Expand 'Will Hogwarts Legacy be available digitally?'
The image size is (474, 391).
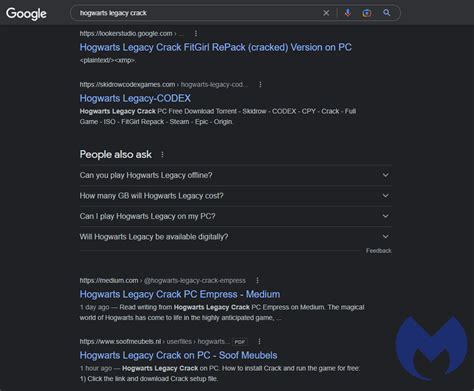pyautogui.click(x=236, y=237)
